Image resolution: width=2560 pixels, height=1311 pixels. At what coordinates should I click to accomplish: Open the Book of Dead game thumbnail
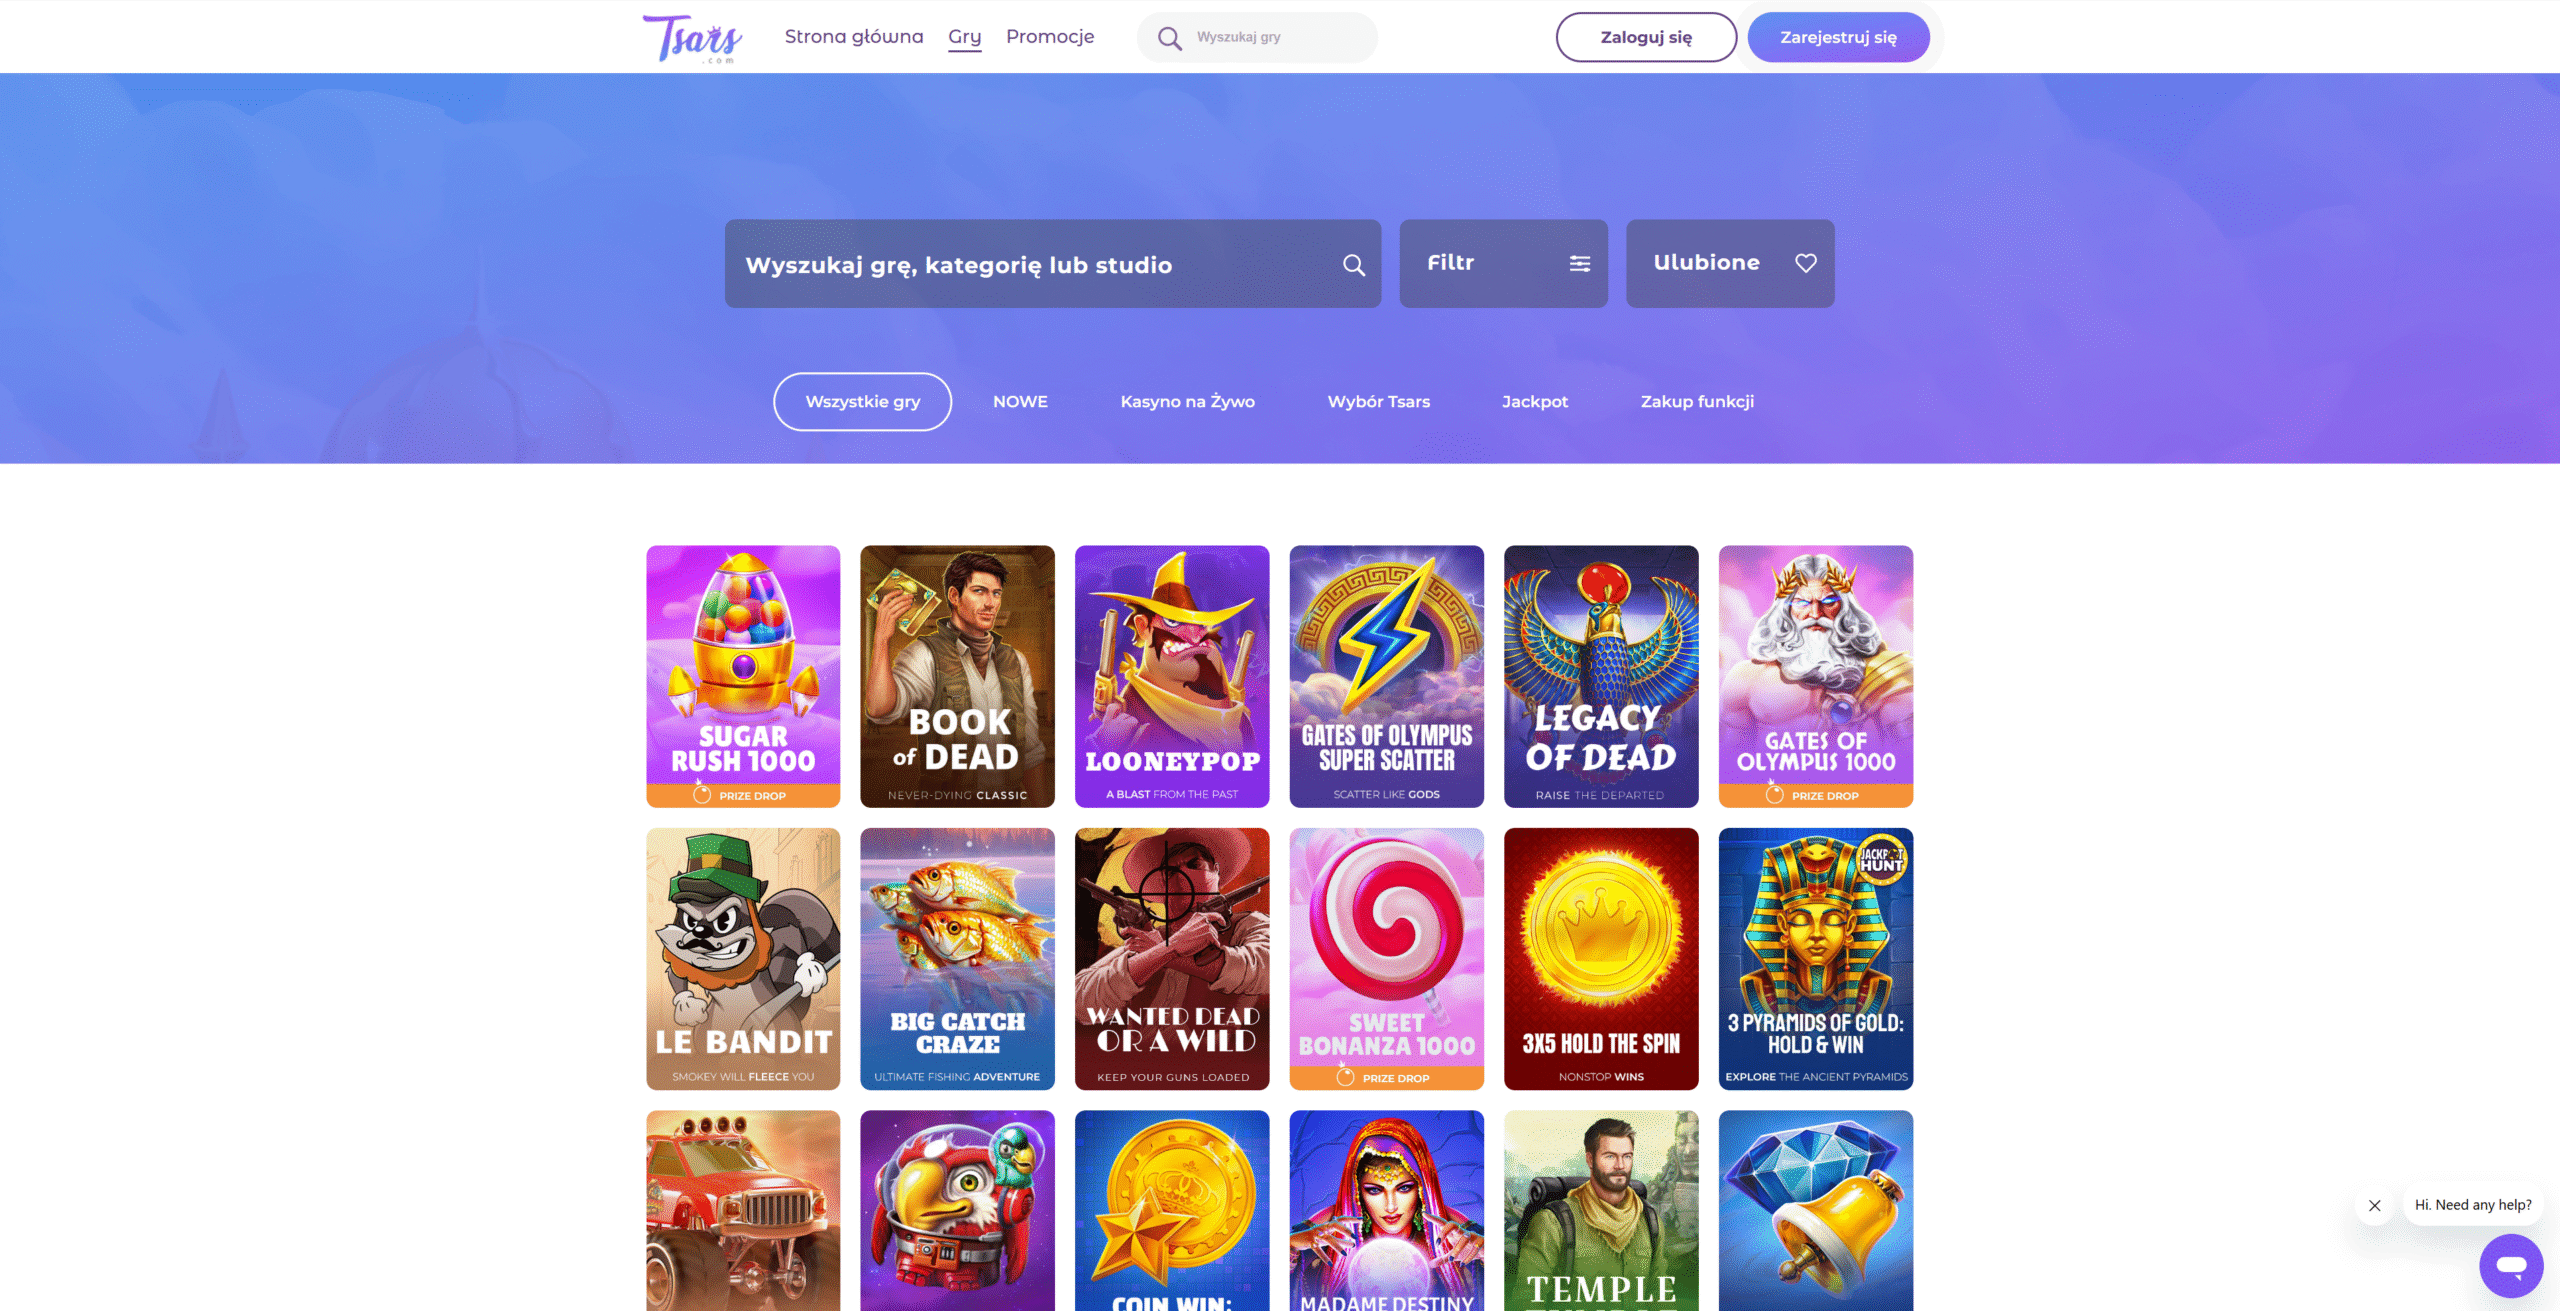coord(957,676)
